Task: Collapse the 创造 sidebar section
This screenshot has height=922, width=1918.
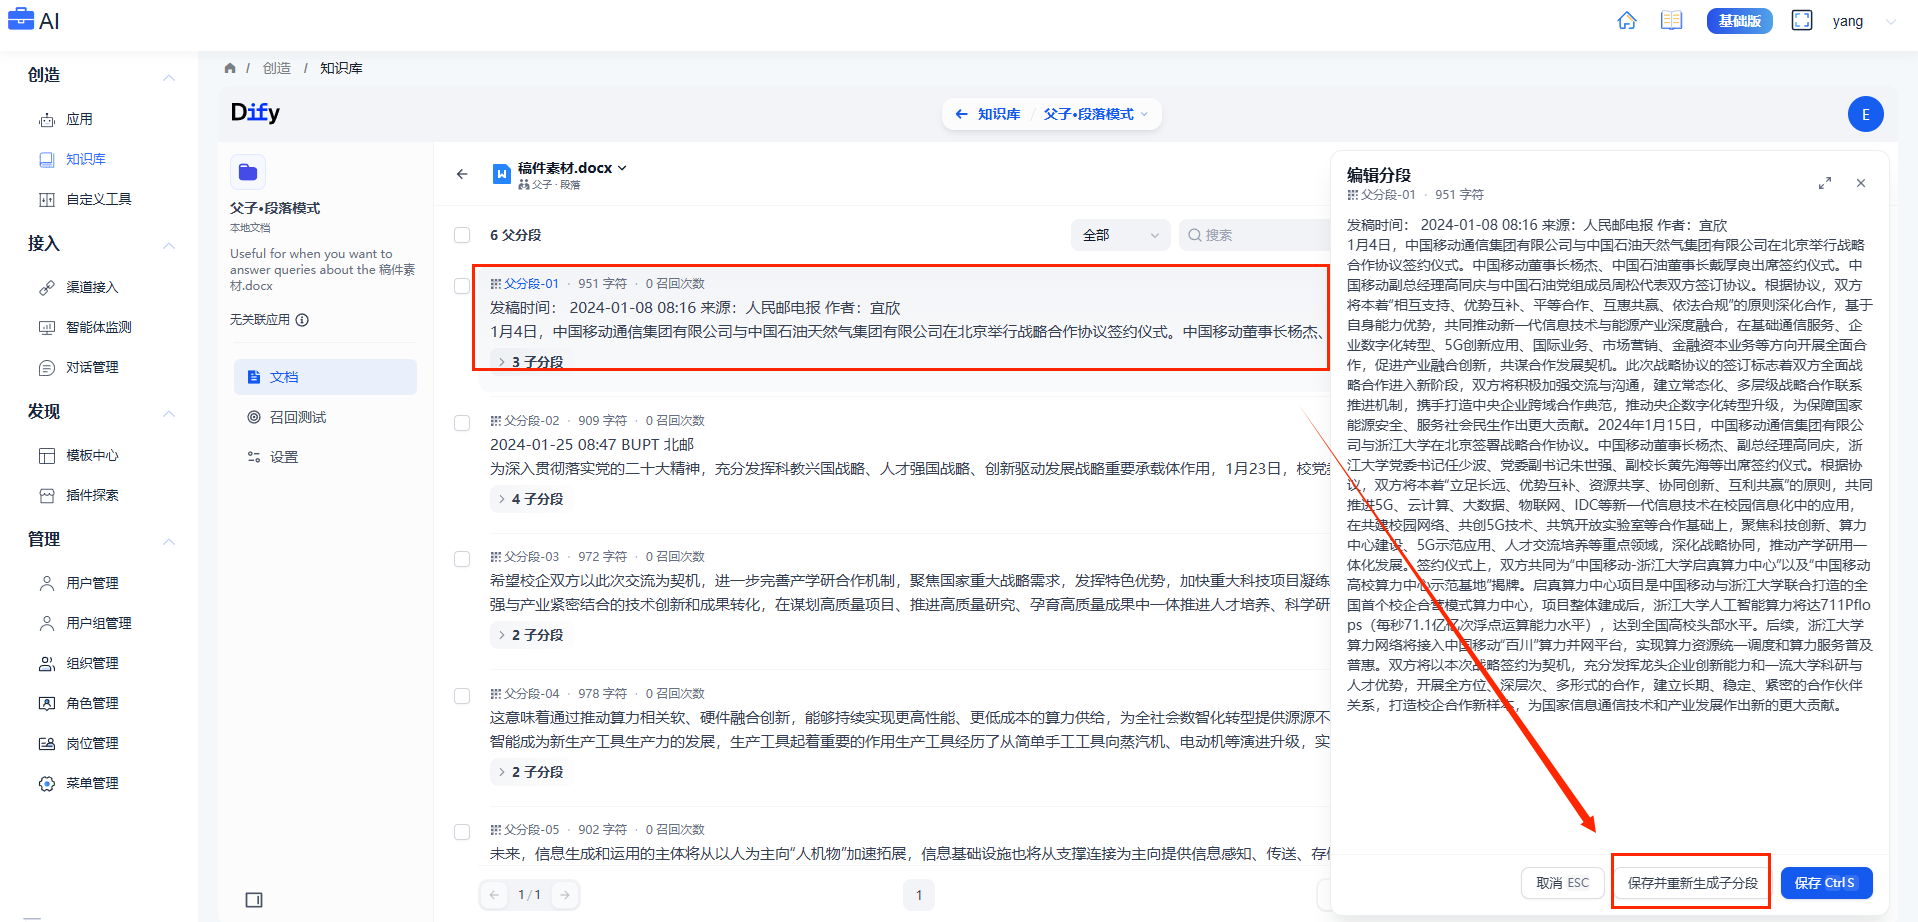Action: pyautogui.click(x=169, y=77)
